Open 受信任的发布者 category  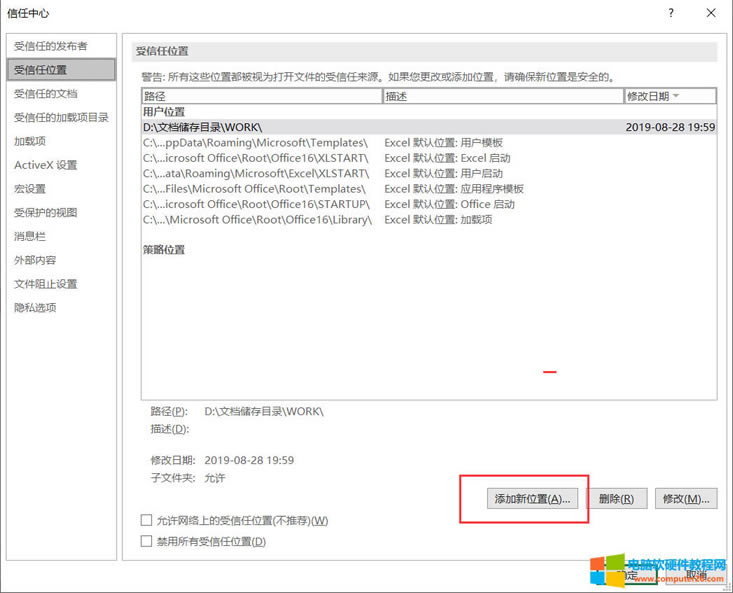click(51, 46)
